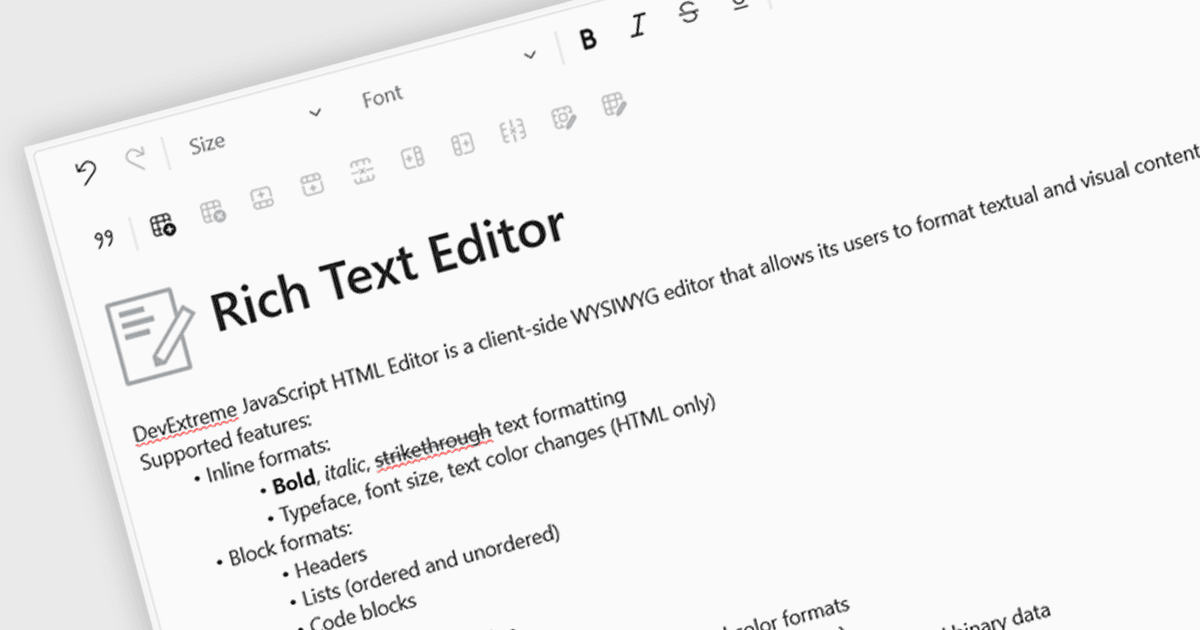The width and height of the screenshot is (1200, 630).
Task: Open the cell properties dialog
Action: (x=563, y=117)
